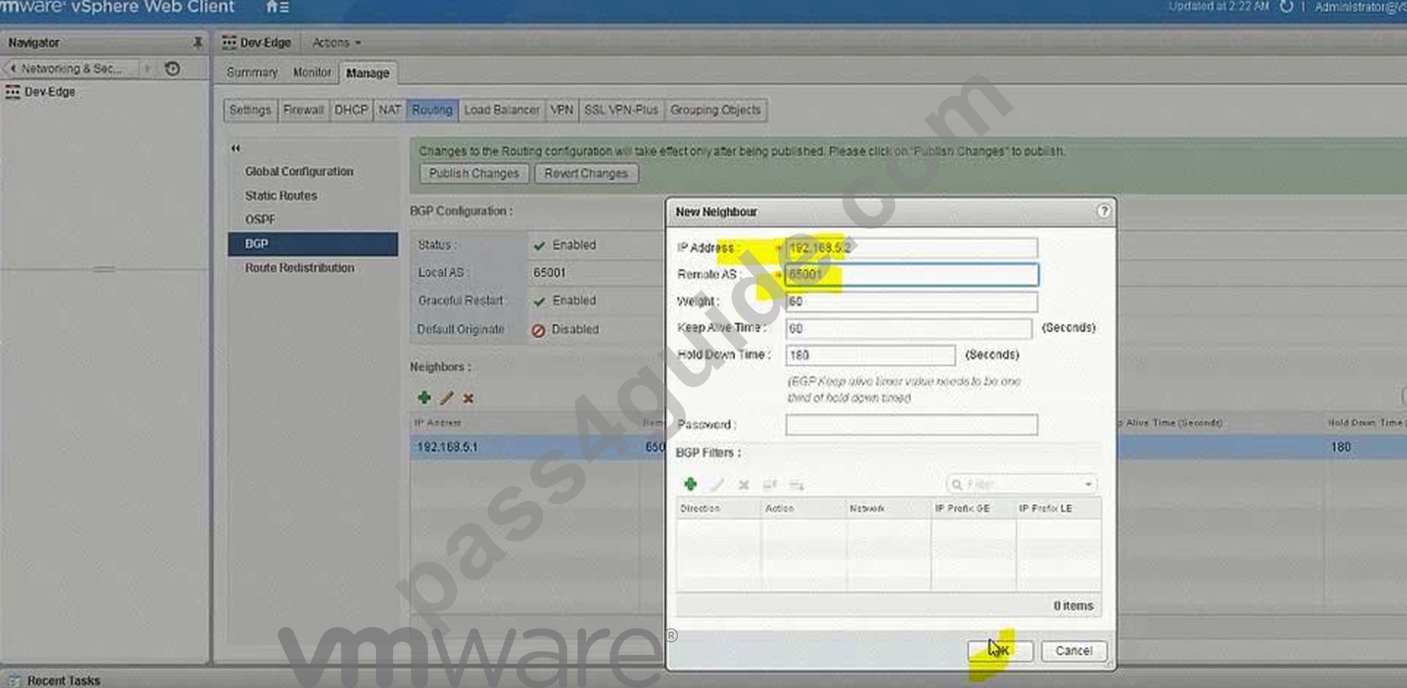Open the vSphere home menu icon

click(277, 8)
